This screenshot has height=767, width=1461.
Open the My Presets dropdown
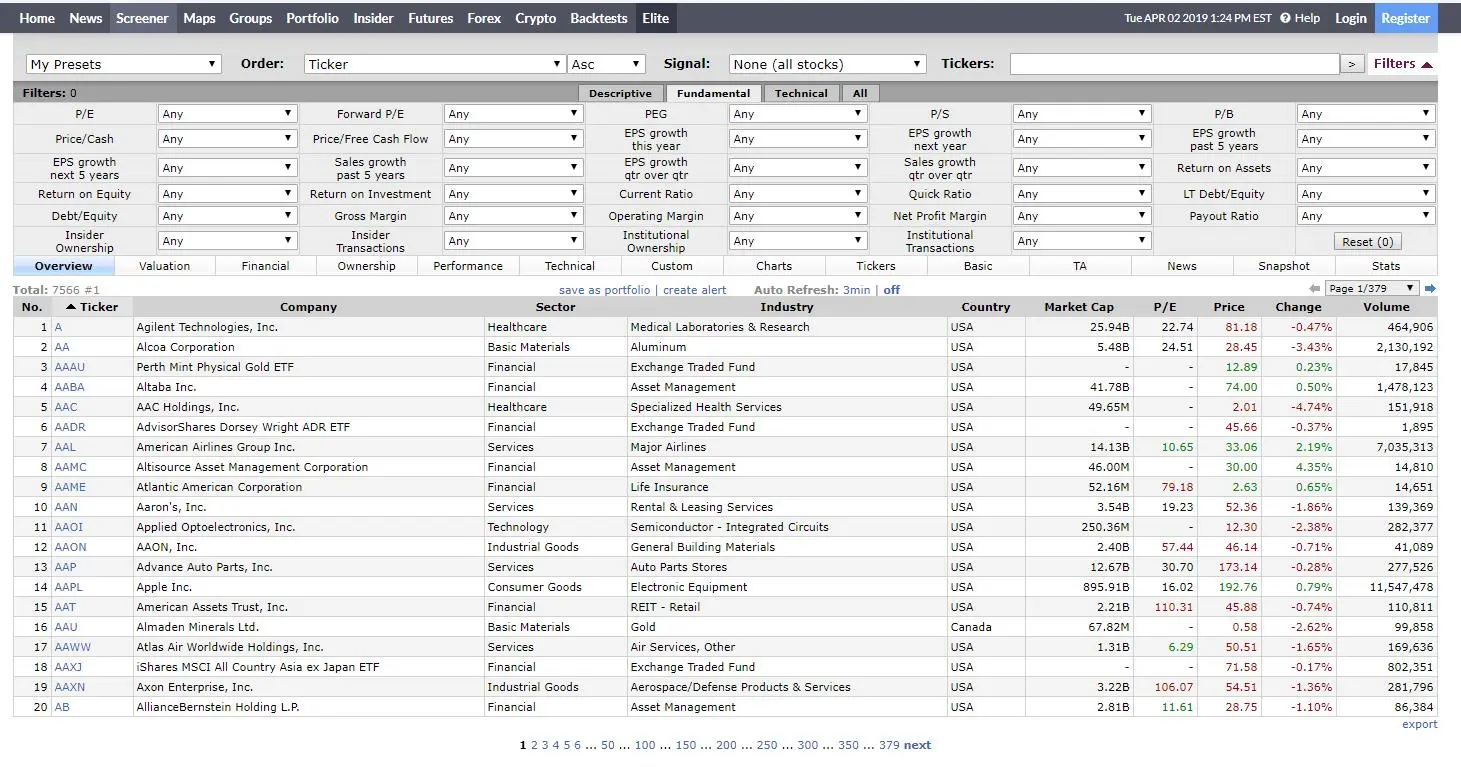[x=124, y=64]
